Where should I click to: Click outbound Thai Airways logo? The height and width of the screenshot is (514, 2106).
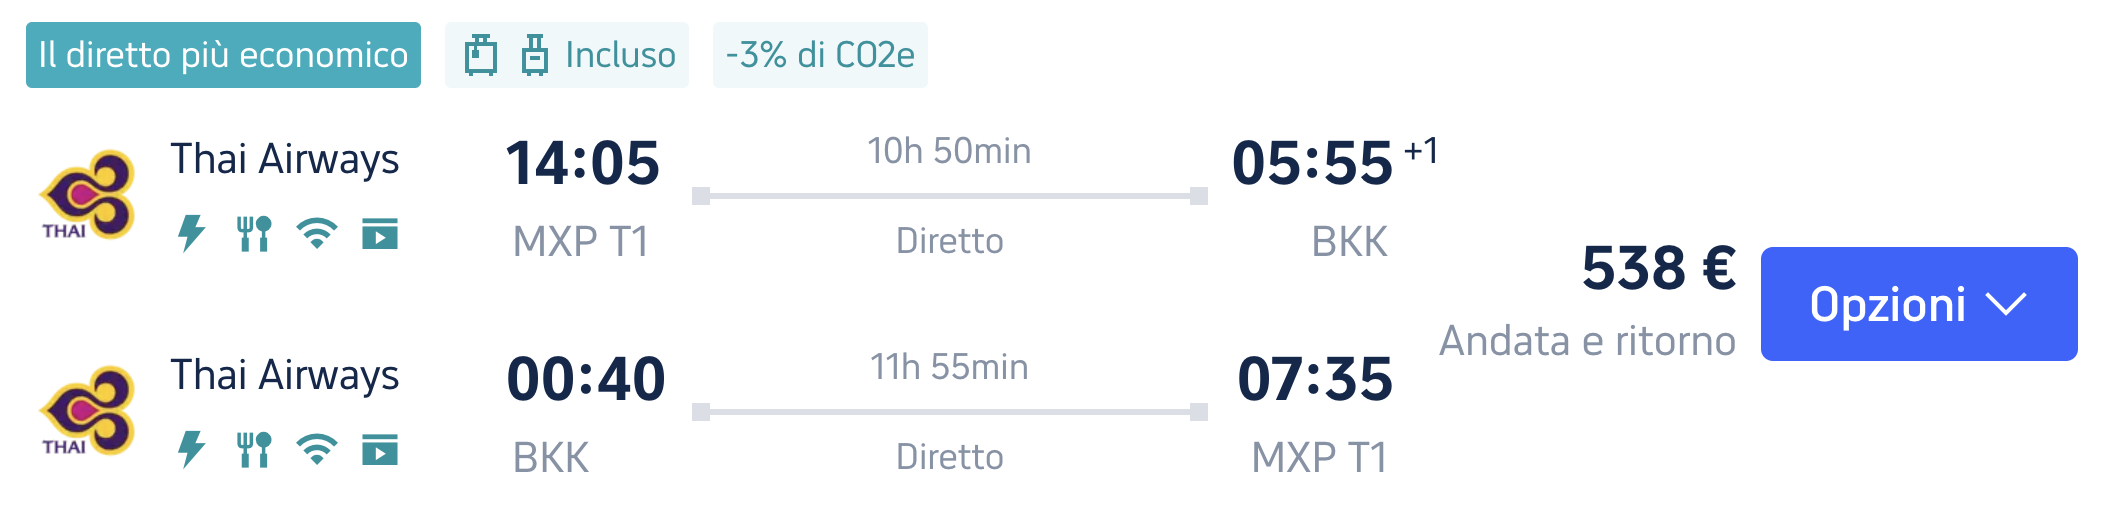[87, 195]
